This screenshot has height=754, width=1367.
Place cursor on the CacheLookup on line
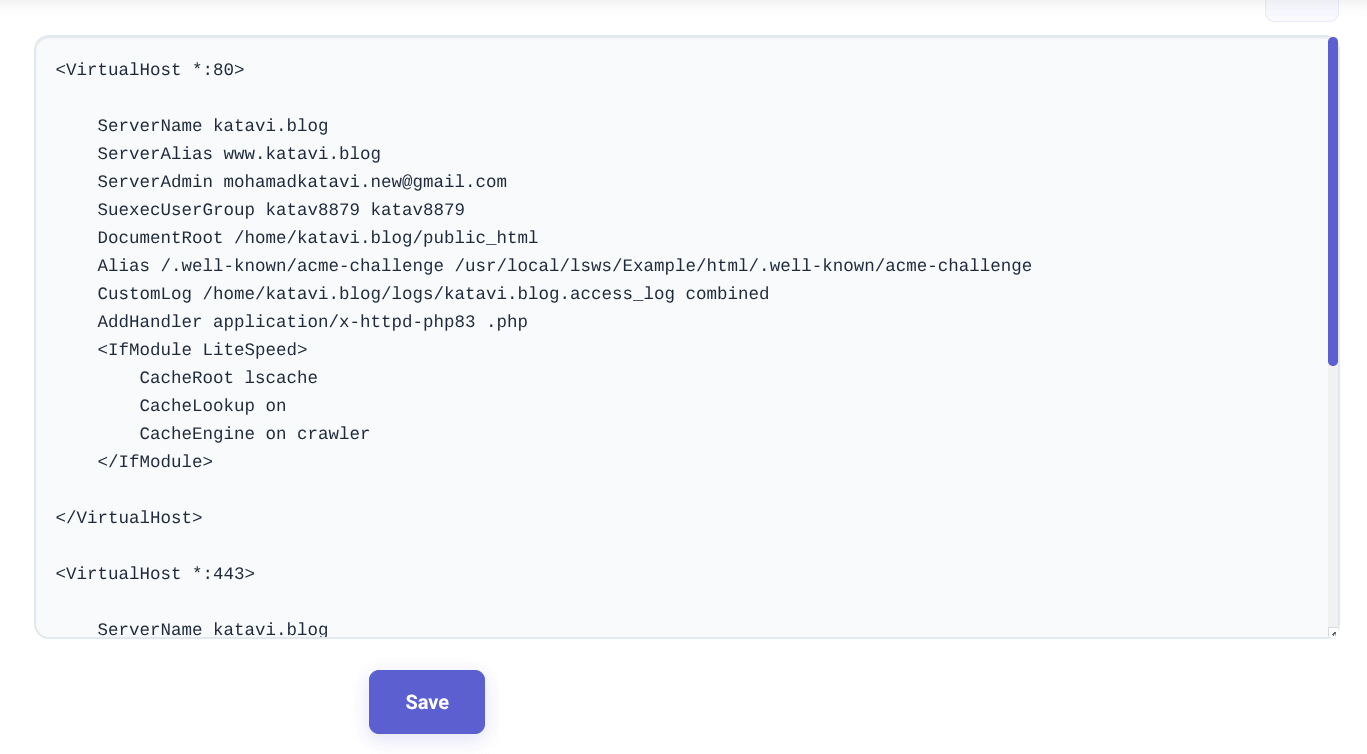tap(212, 406)
